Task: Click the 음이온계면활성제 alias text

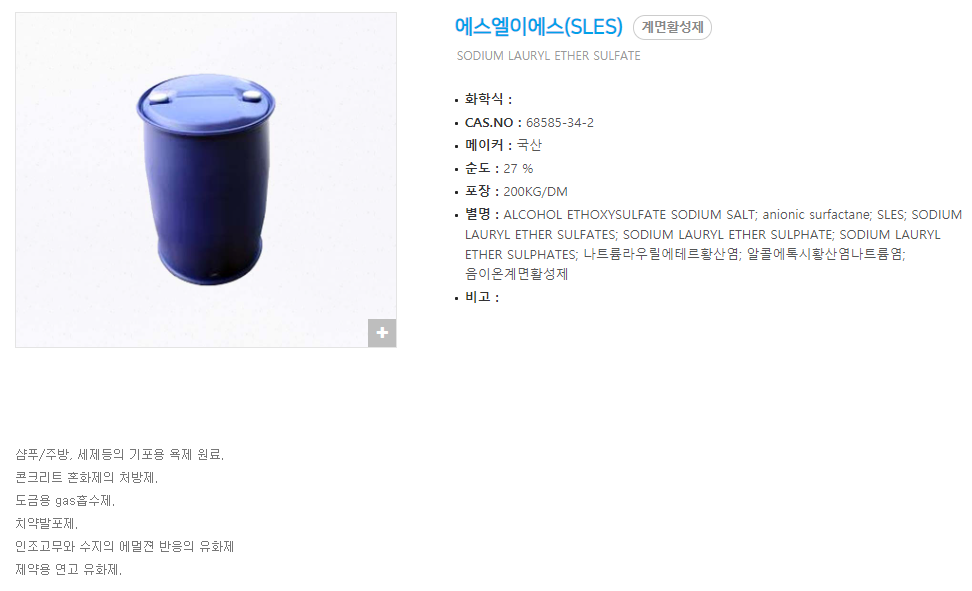Action: click(x=516, y=274)
